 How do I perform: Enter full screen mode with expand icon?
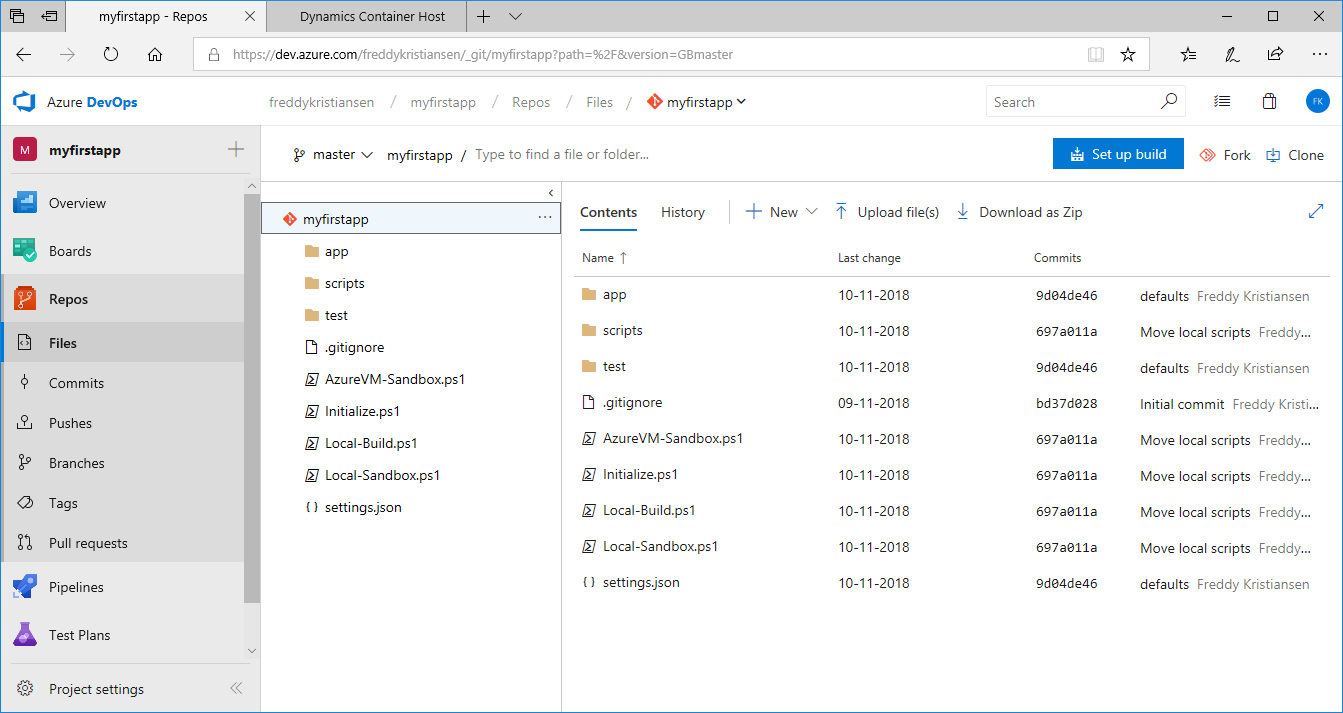[x=1315, y=212]
